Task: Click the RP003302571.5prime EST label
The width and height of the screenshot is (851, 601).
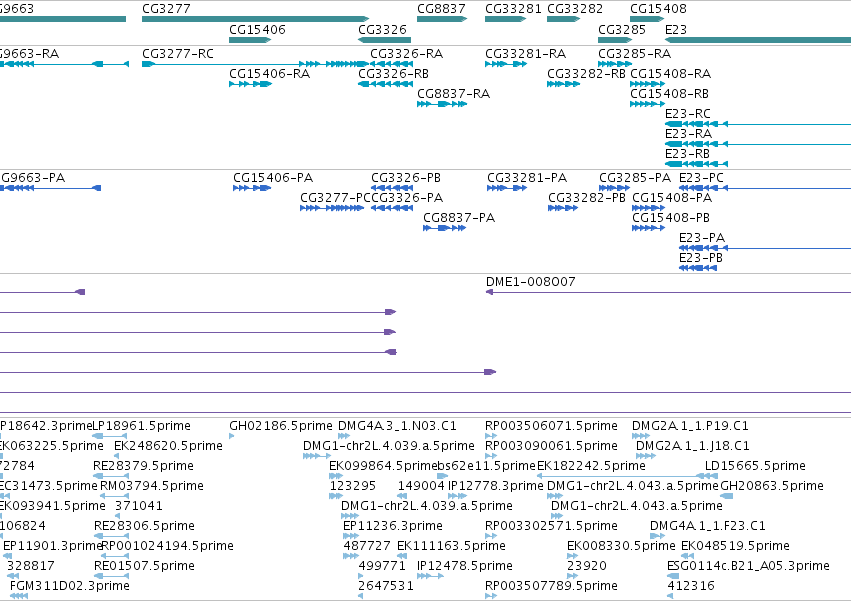Action: coord(551,526)
